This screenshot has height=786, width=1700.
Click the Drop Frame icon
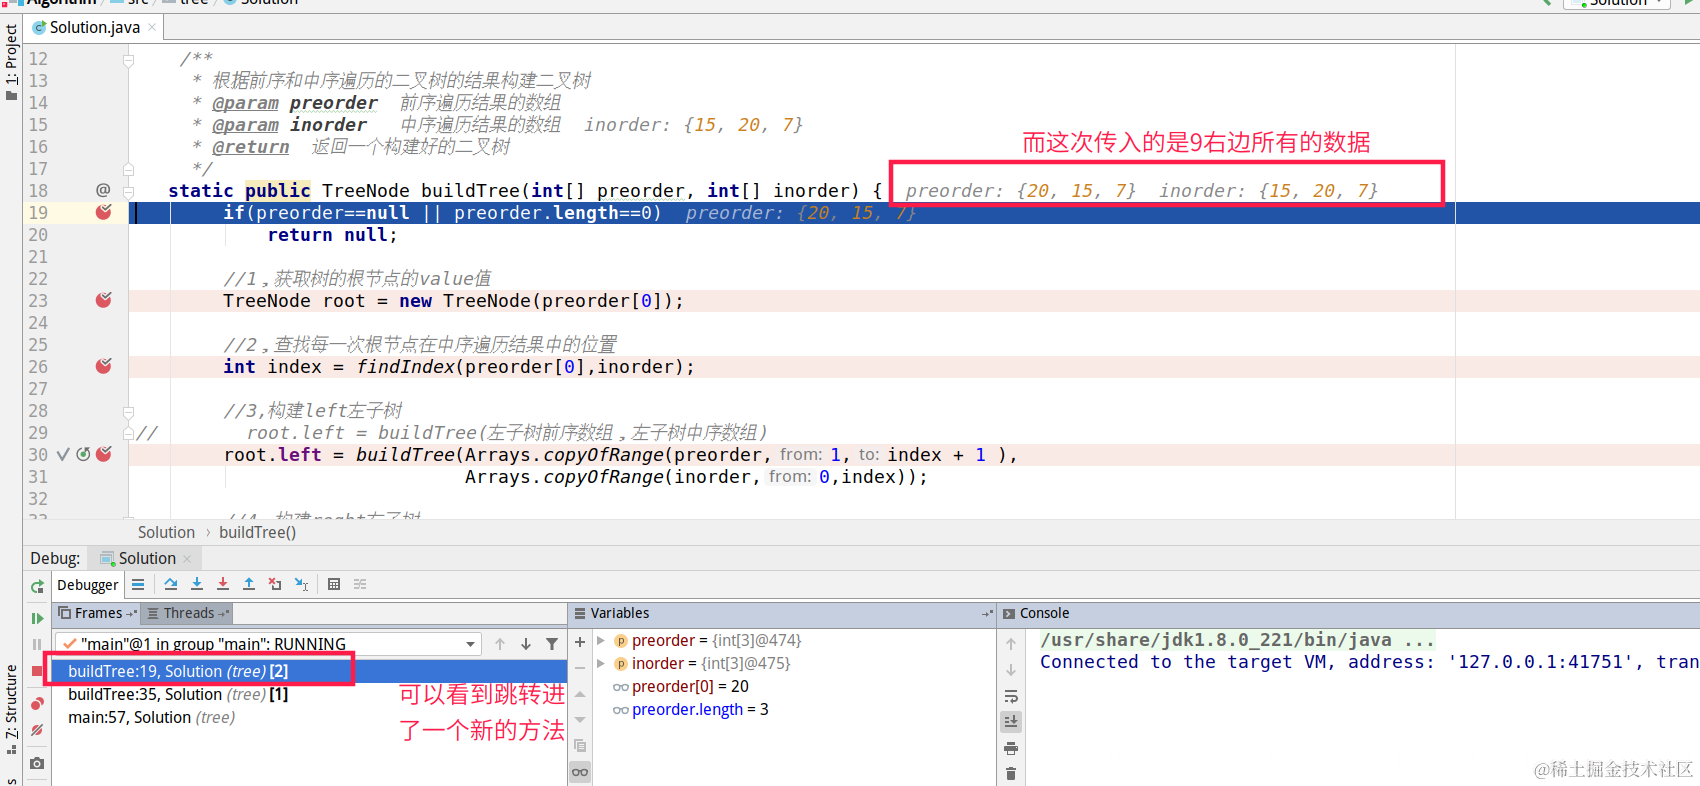point(275,585)
